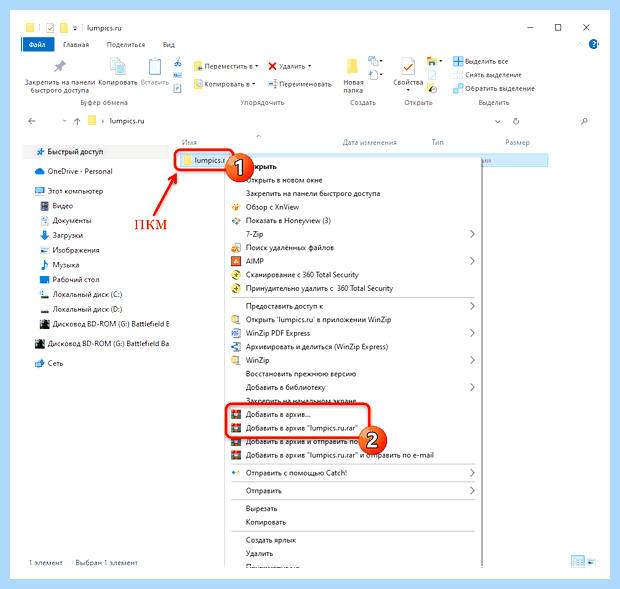
Task: Click the Back navigation arrow
Action: 32,121
